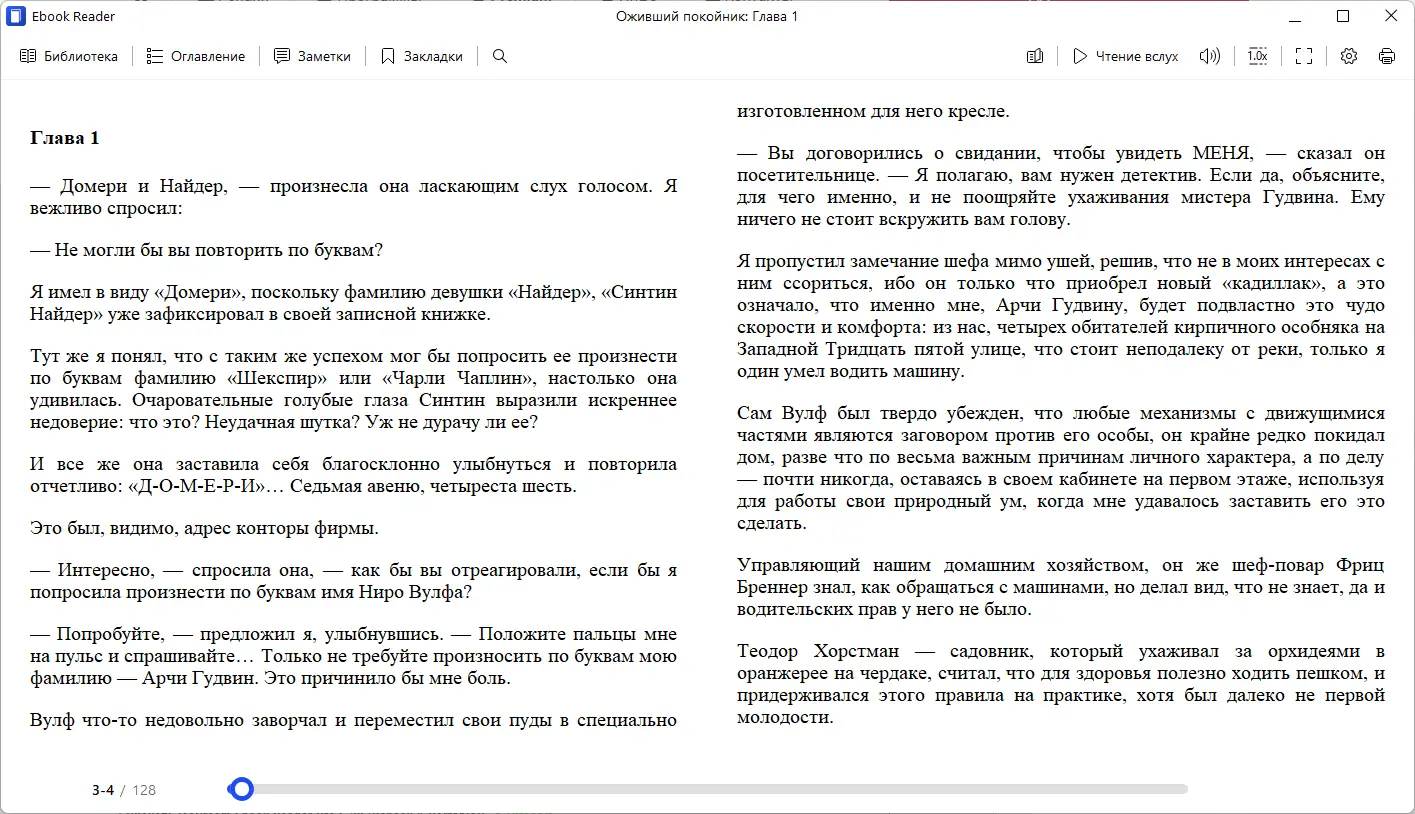Click the search magnifier icon
This screenshot has height=814, width=1415.
499,56
